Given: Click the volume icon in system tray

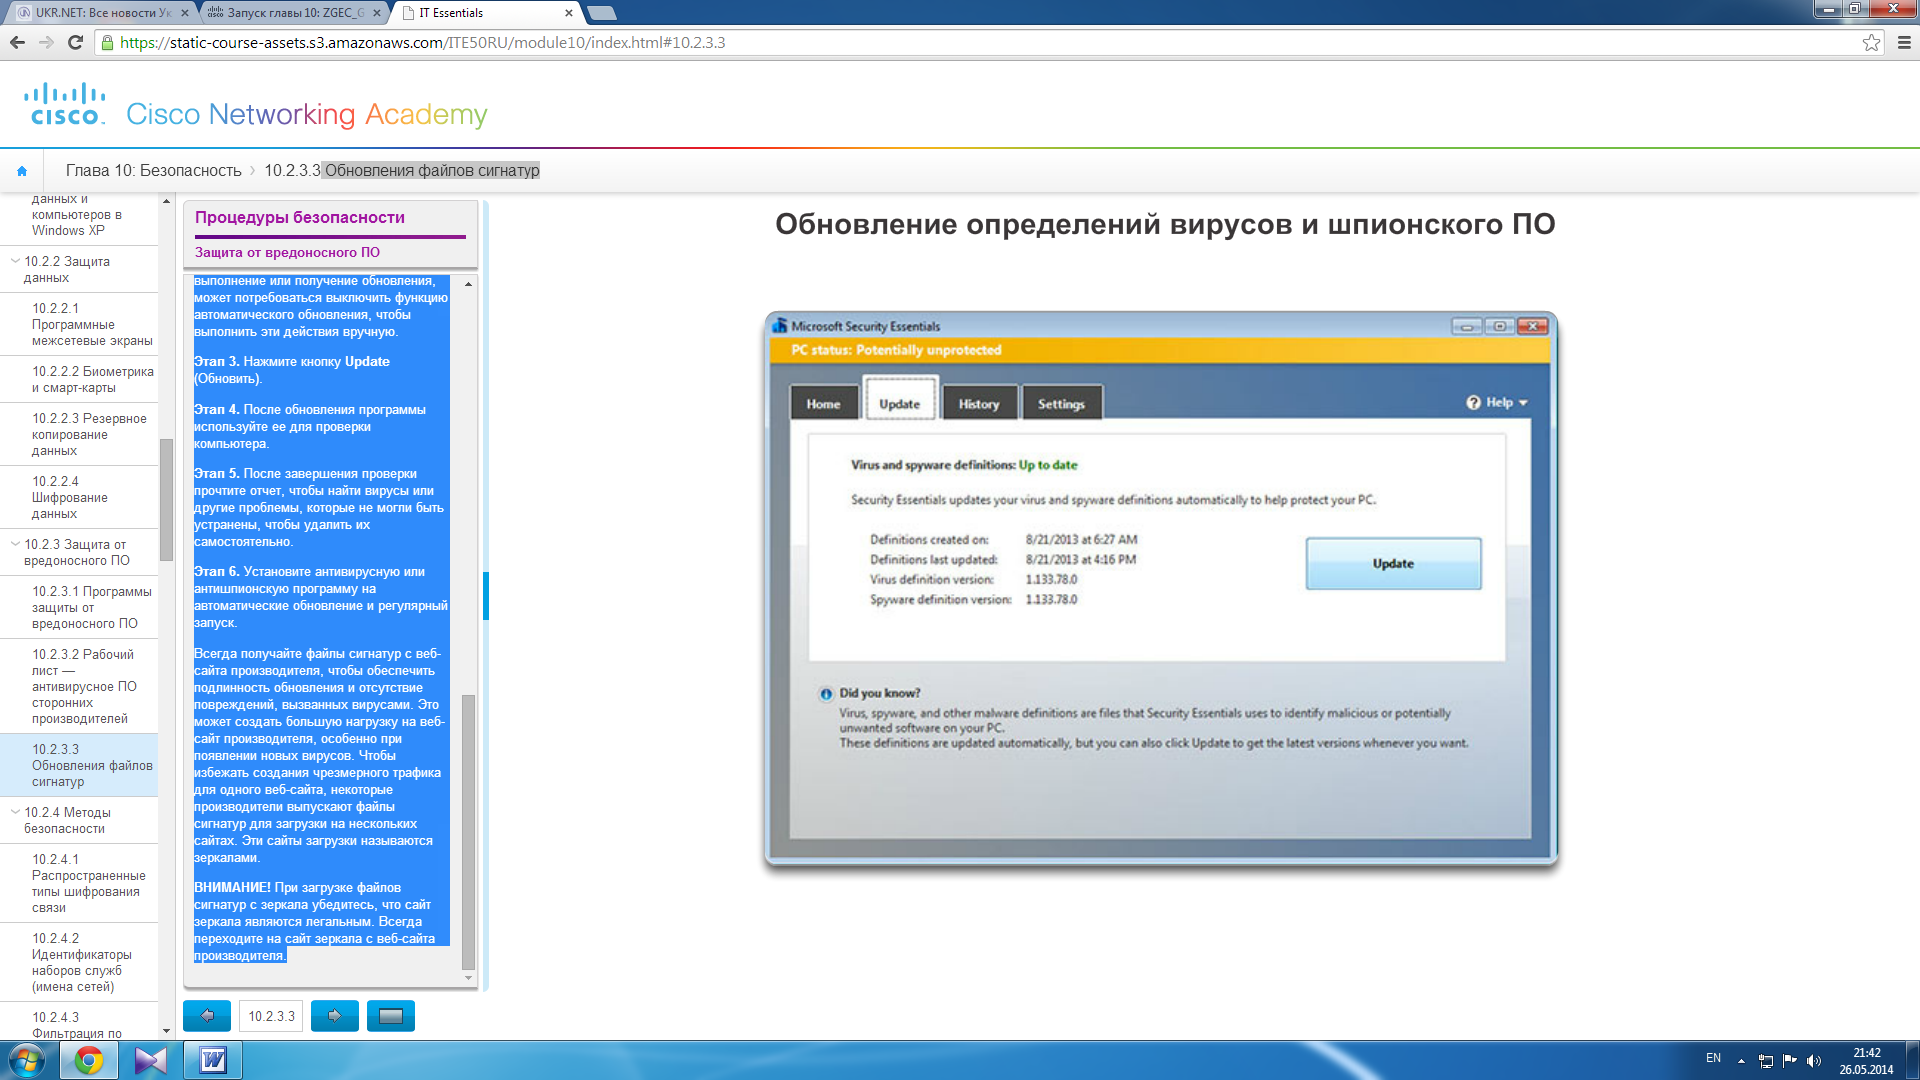Looking at the screenshot, I should 1814,1061.
